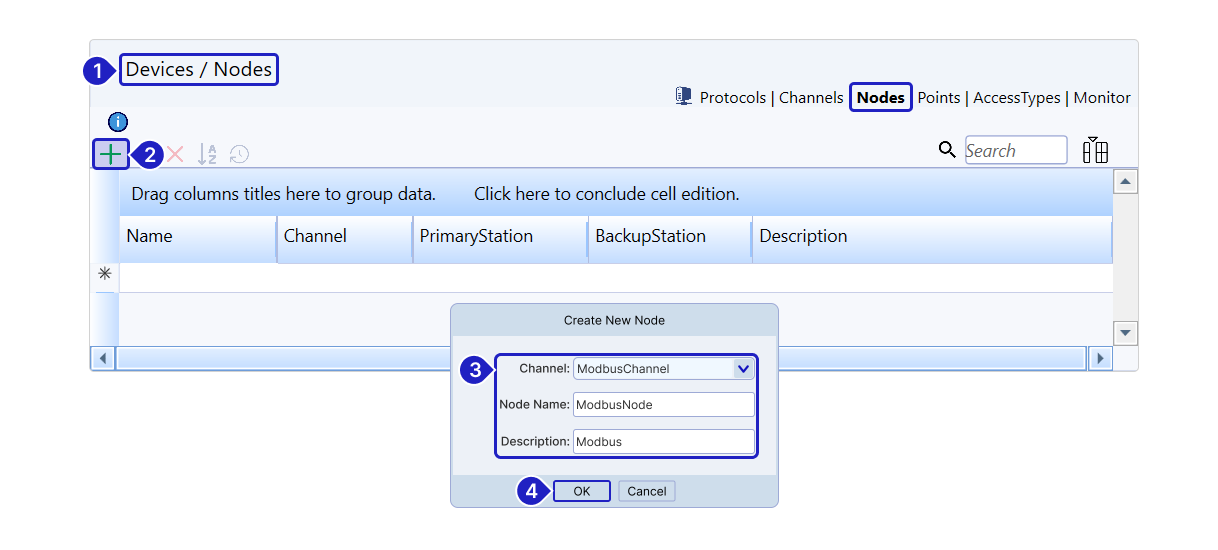Screen dimensions: 1218x550
Task: Click the red X delete icon
Action: (x=176, y=154)
